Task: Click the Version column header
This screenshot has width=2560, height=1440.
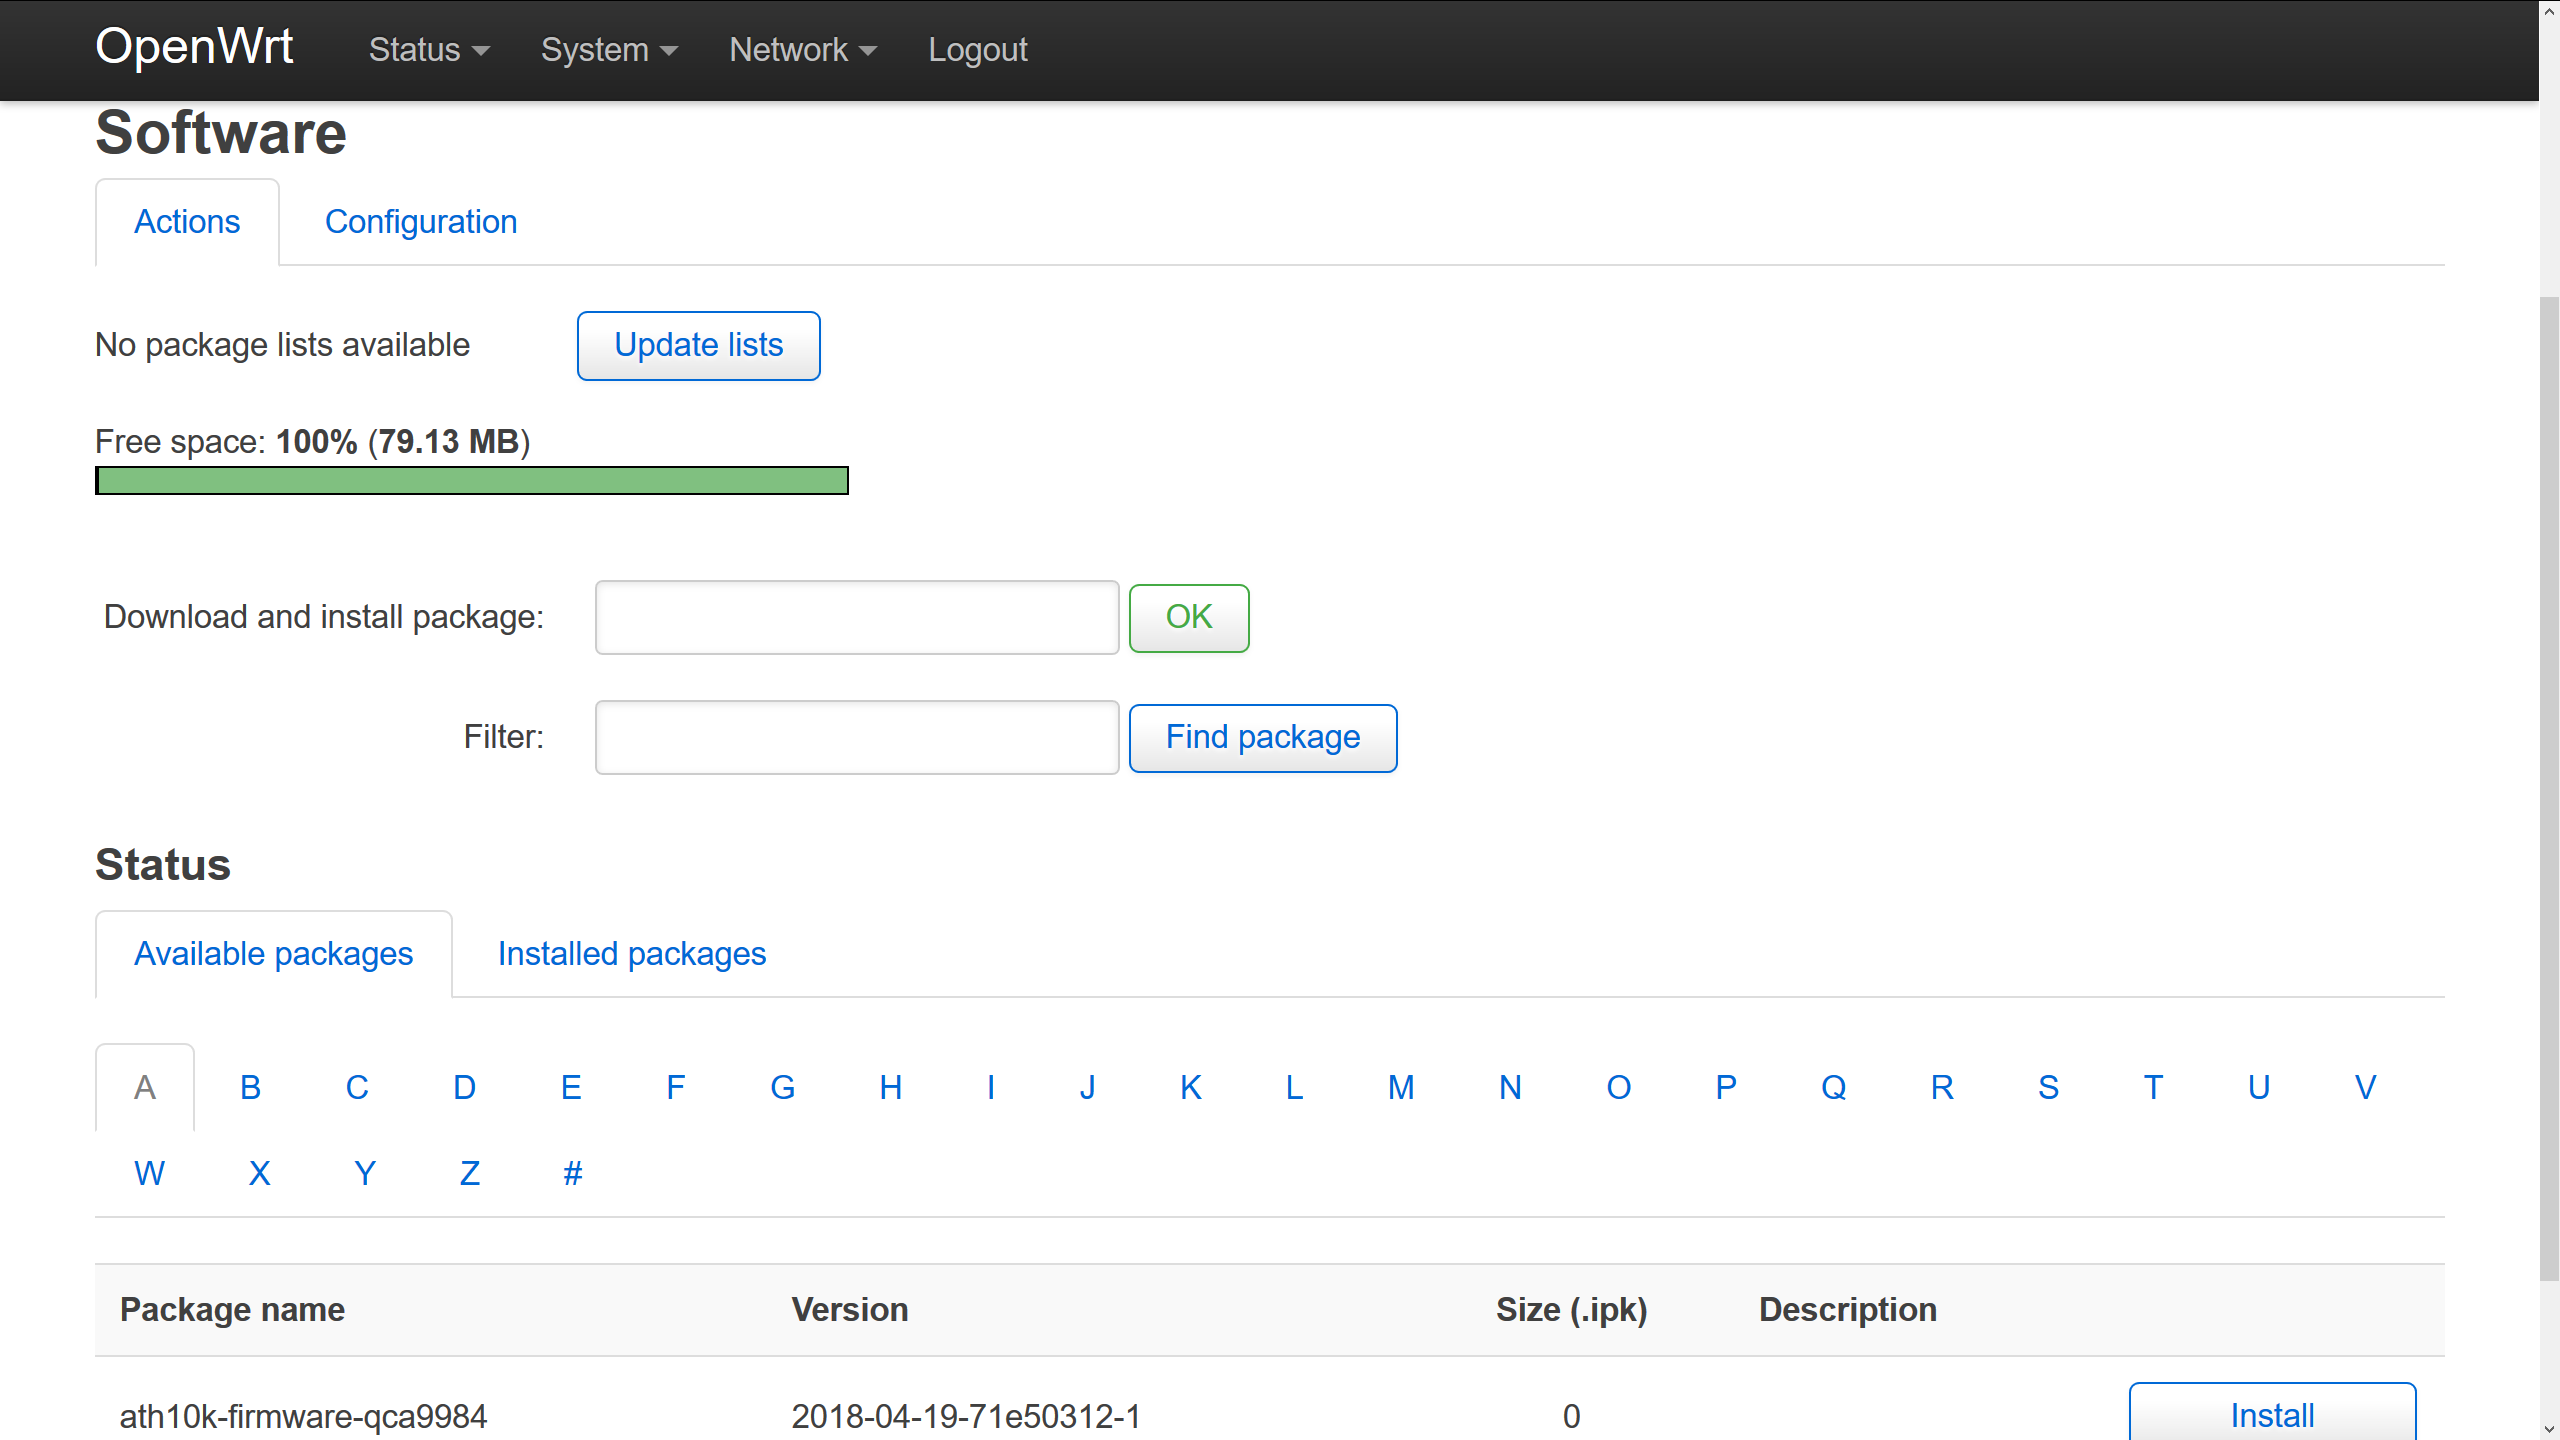Action: (850, 1310)
